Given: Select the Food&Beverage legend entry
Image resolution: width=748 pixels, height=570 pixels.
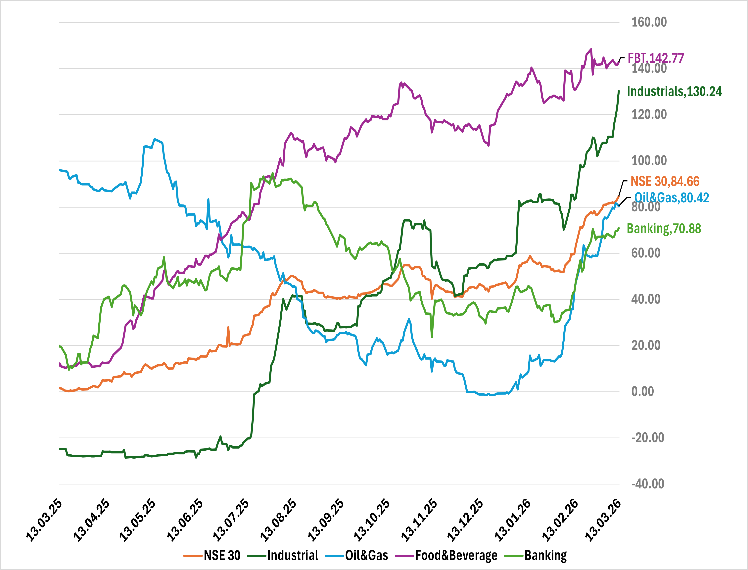Looking at the screenshot, I should pyautogui.click(x=455, y=555).
